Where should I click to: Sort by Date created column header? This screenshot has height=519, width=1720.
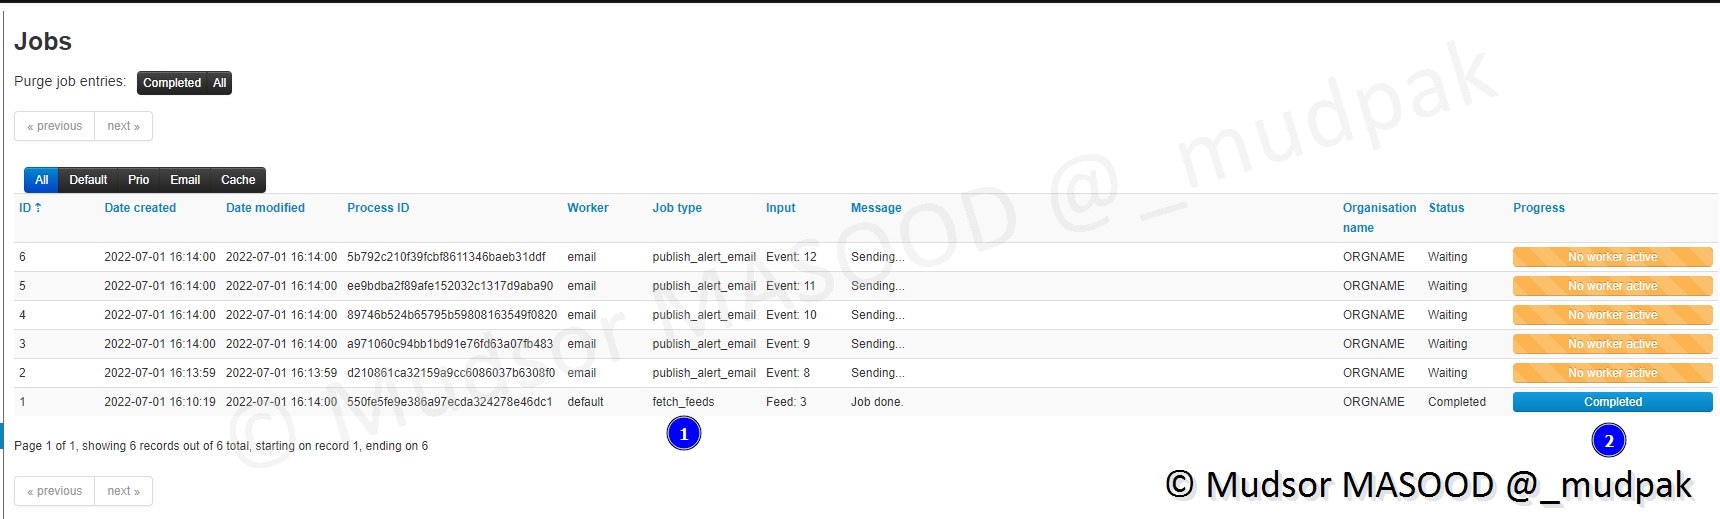140,208
